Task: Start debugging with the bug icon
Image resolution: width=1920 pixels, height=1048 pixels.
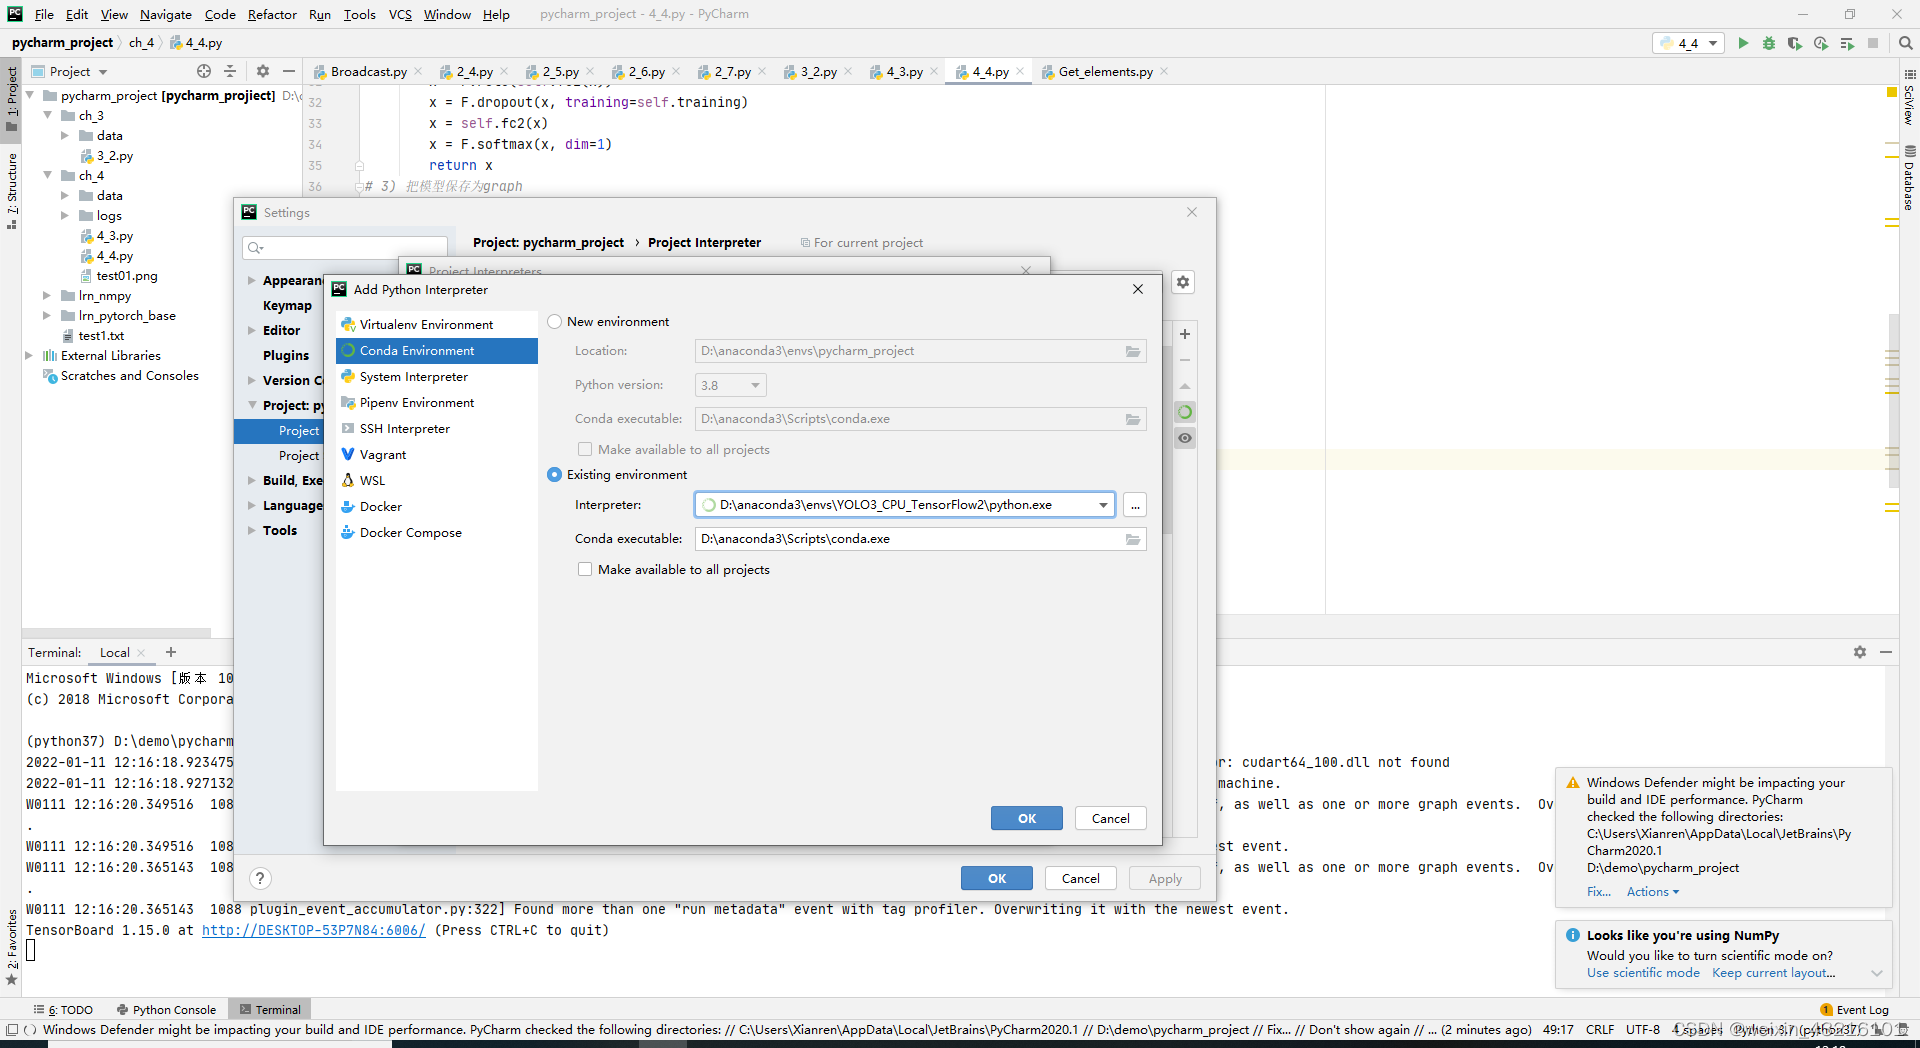Action: point(1768,43)
